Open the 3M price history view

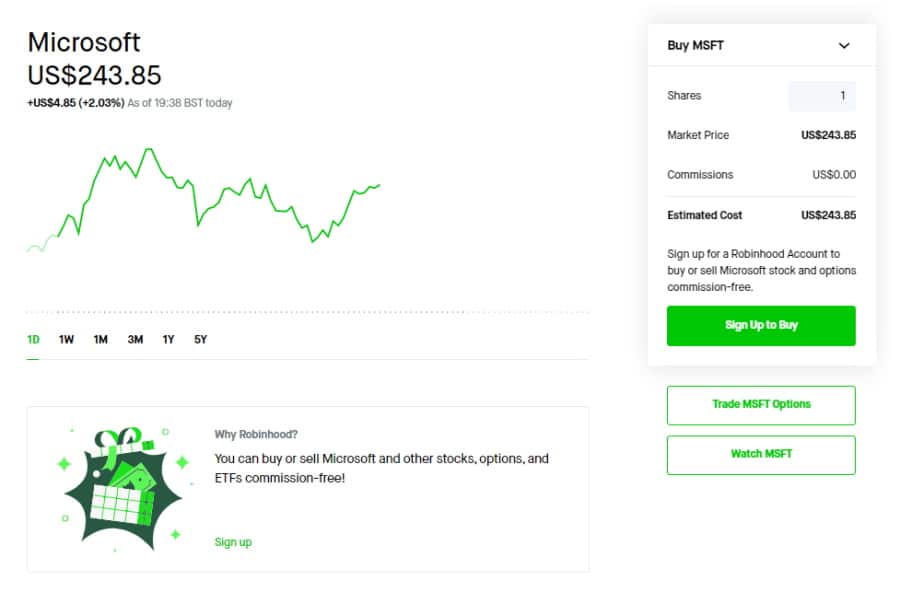point(133,340)
